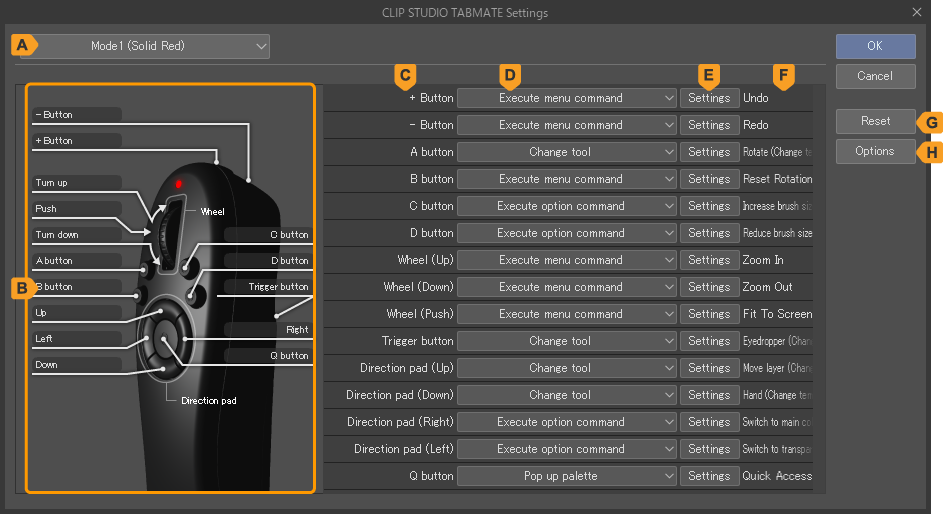Open the Options dialog
Screen dimensions: 952x516
point(875,151)
